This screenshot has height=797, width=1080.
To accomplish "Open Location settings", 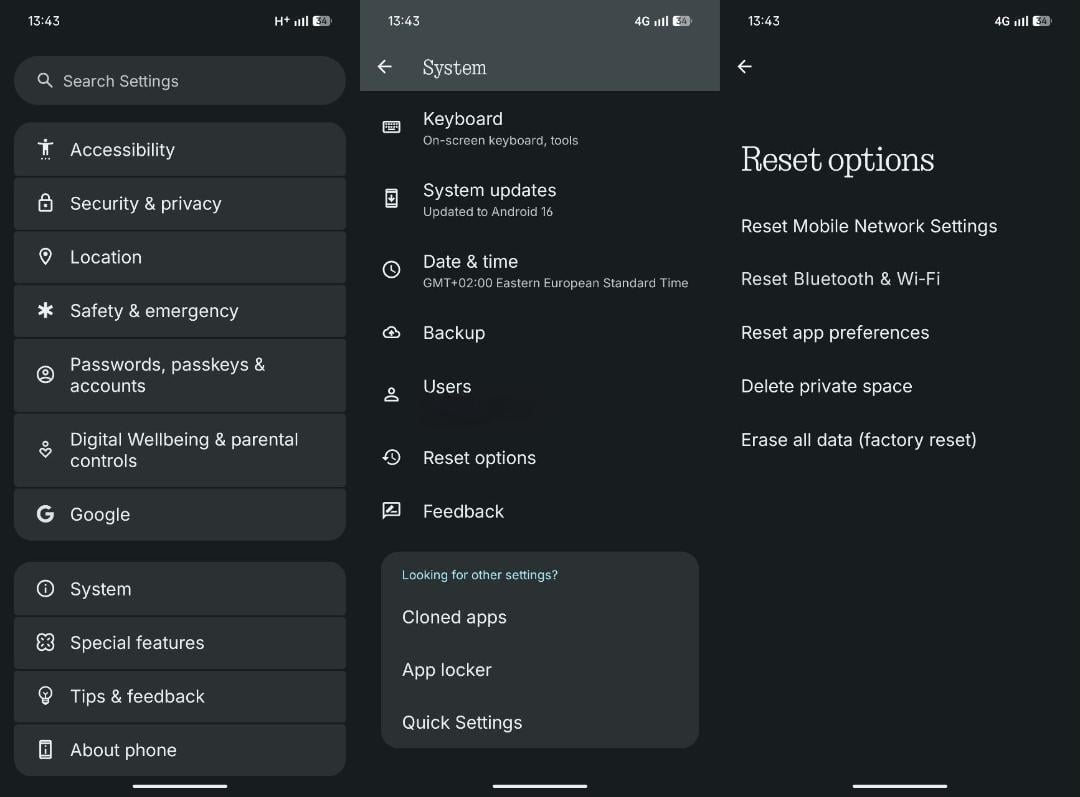I will 180,257.
